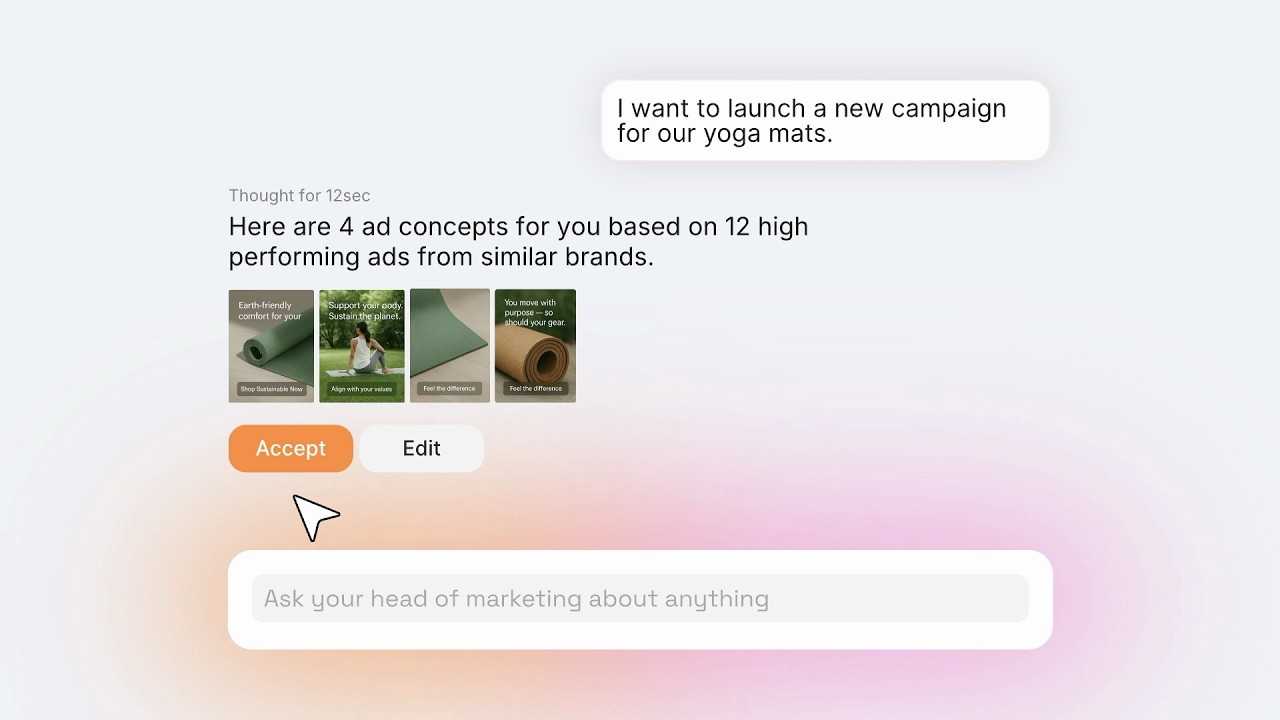Click 'Earth-friendly comfort' headline on first ad
Image resolution: width=1280 pixels, height=720 pixels.
[270, 310]
